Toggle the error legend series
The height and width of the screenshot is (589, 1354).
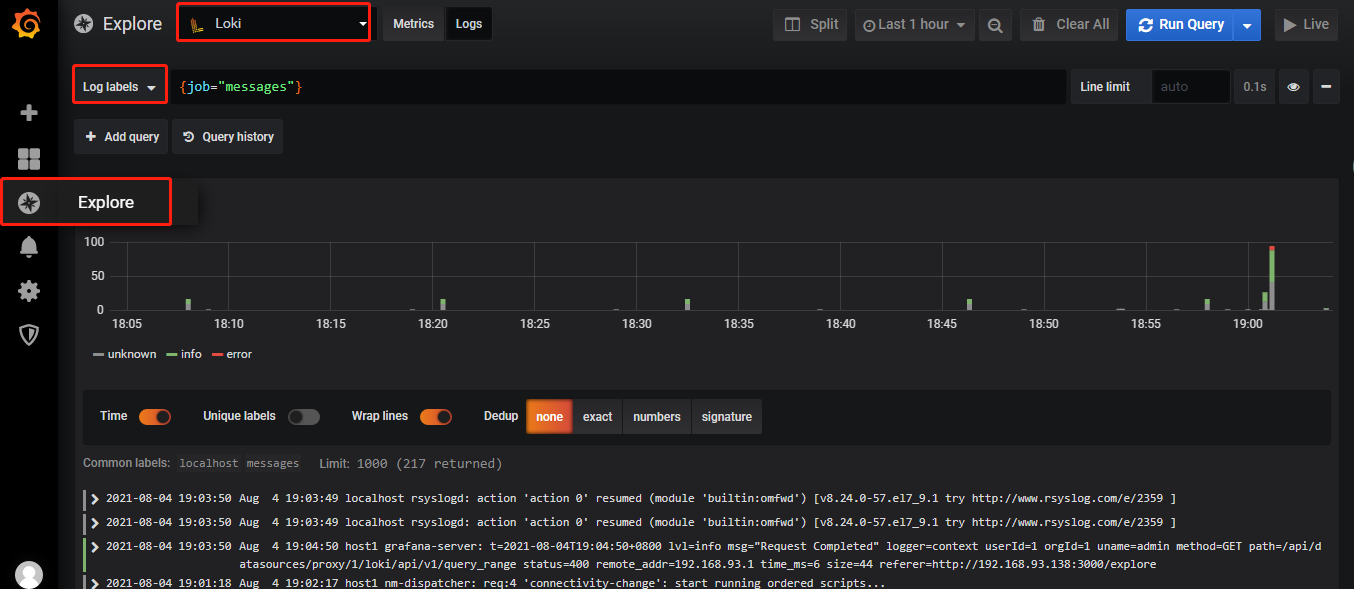point(232,354)
